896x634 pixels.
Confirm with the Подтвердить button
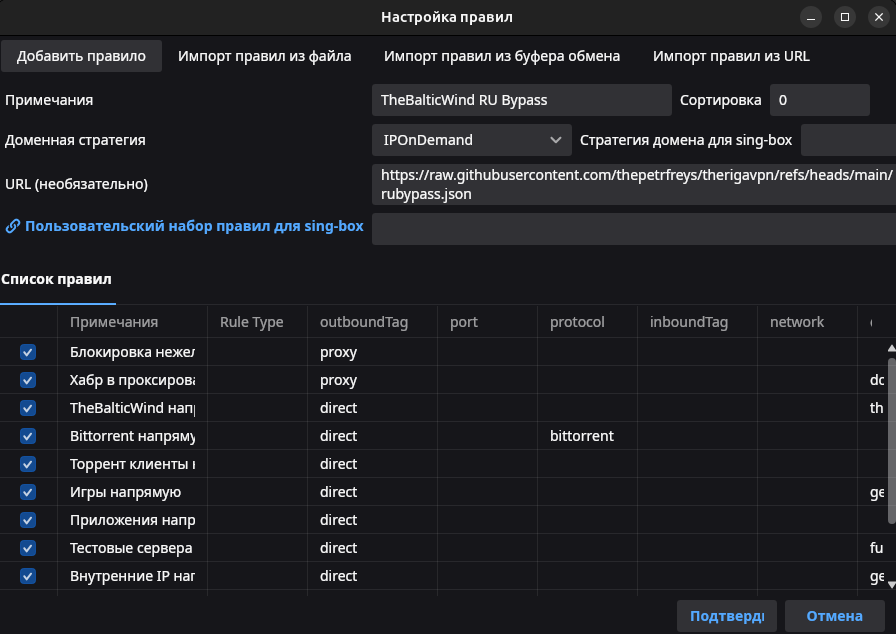[x=727, y=616]
